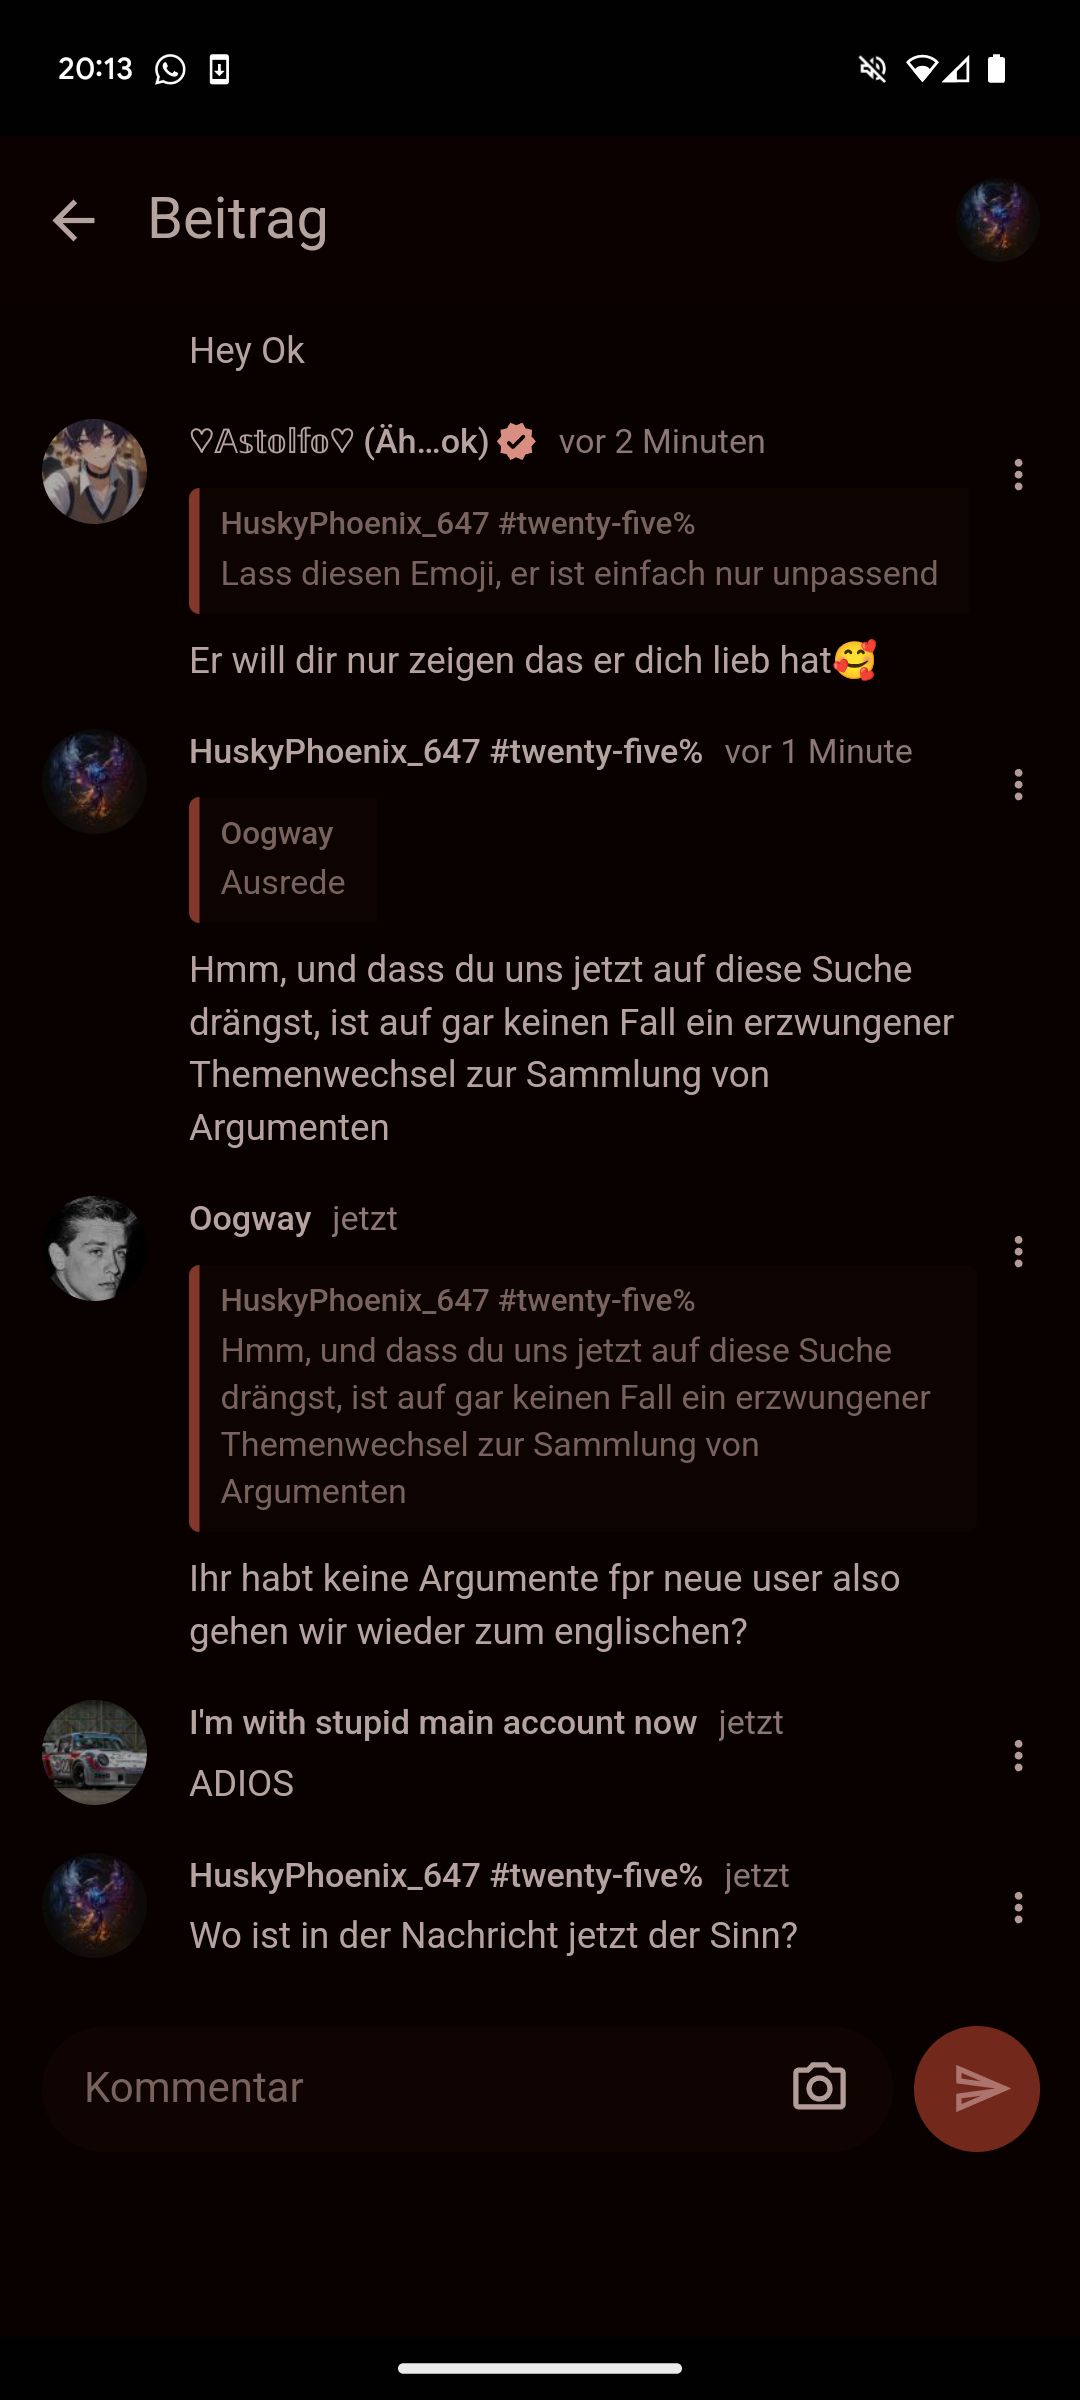Tap the camera icon in comment field
This screenshot has height=2400, width=1080.
pyautogui.click(x=819, y=2087)
